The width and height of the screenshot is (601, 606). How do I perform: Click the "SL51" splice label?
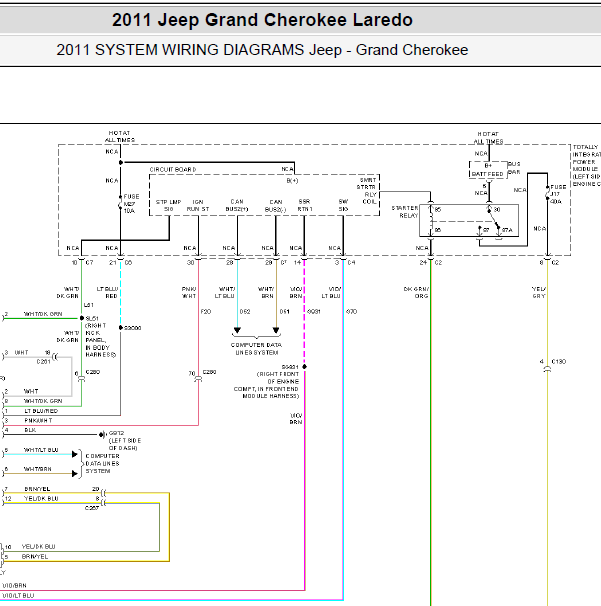pyautogui.click(x=92, y=318)
